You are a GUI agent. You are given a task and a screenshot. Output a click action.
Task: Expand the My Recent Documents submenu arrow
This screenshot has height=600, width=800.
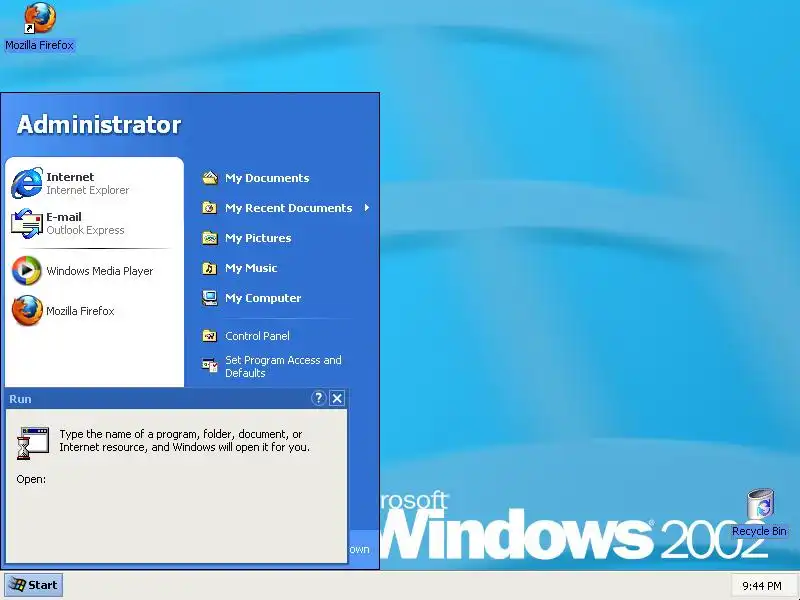tap(366, 208)
